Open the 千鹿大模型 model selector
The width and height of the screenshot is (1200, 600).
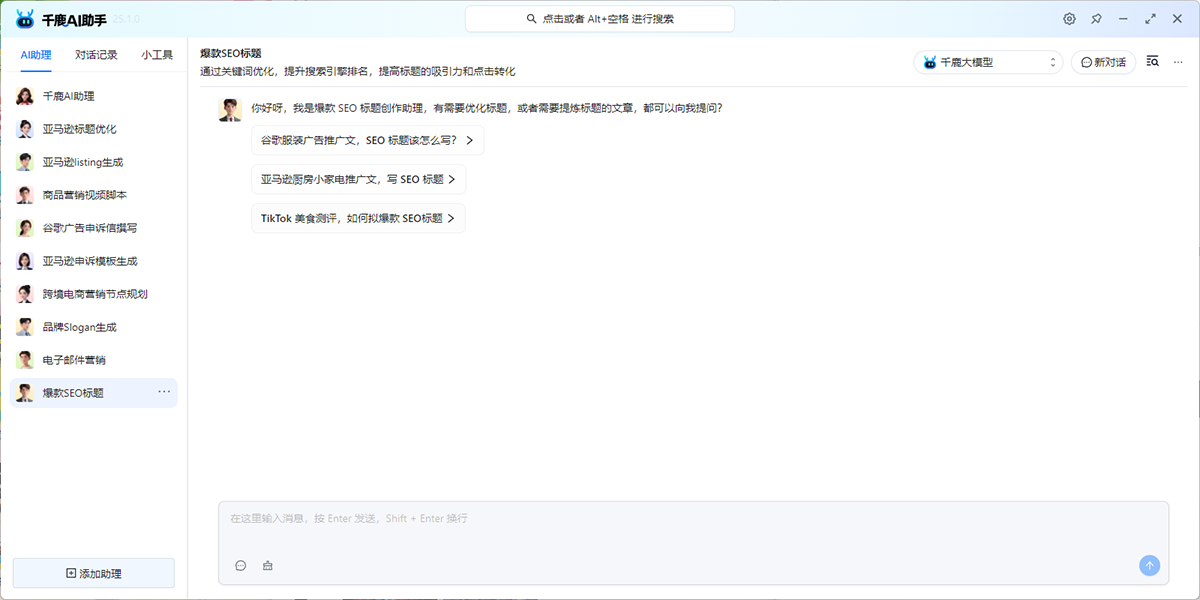coord(987,61)
